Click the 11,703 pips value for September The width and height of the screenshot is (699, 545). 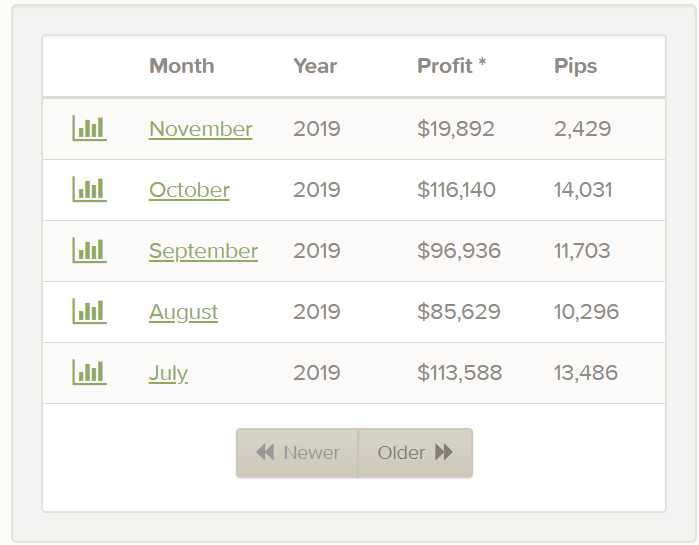pos(582,251)
